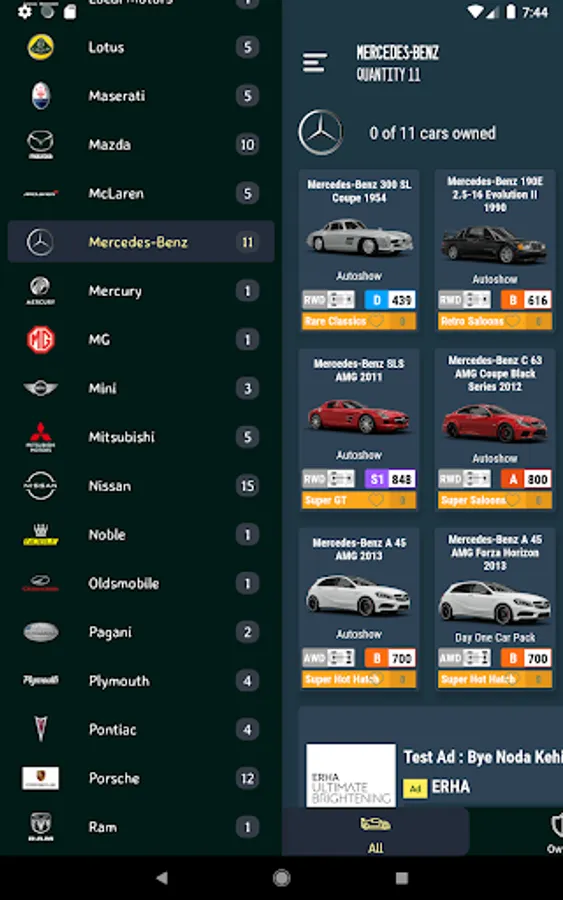The width and height of the screenshot is (563, 900).
Task: Open the McLaren manufacturer entry
Action: (141, 193)
